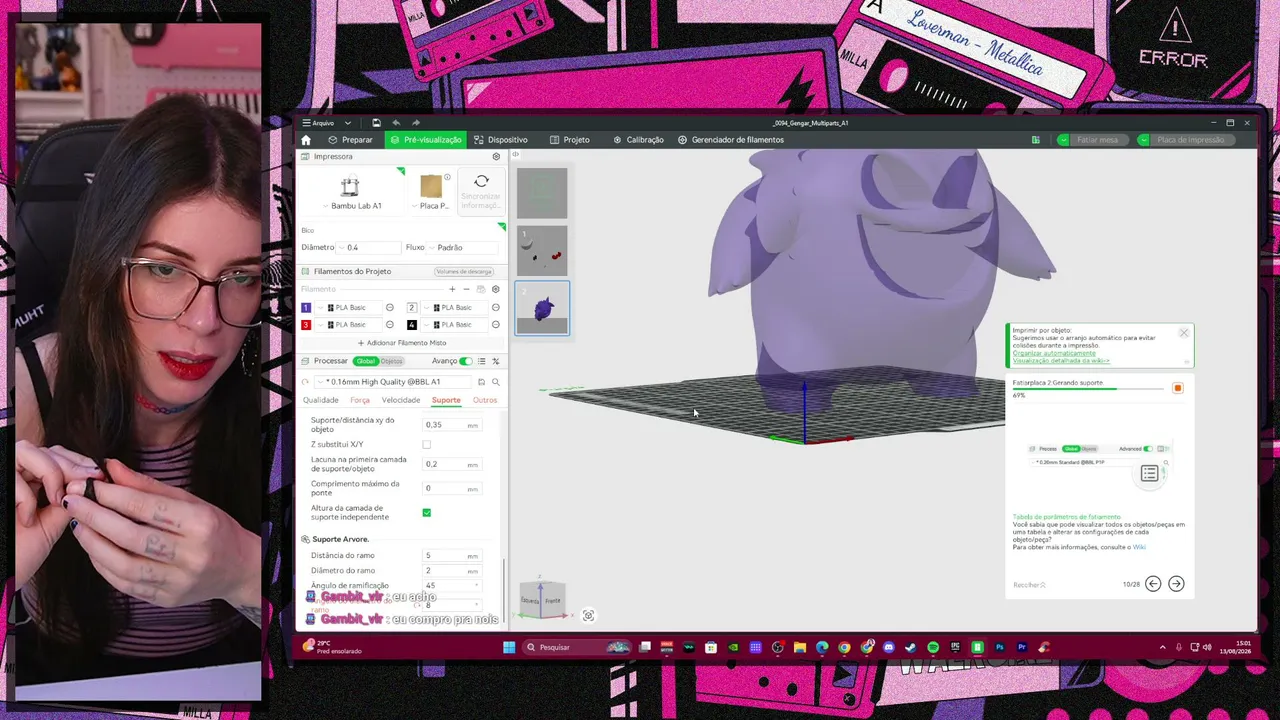Click the redo arrow in title bar

pos(416,123)
